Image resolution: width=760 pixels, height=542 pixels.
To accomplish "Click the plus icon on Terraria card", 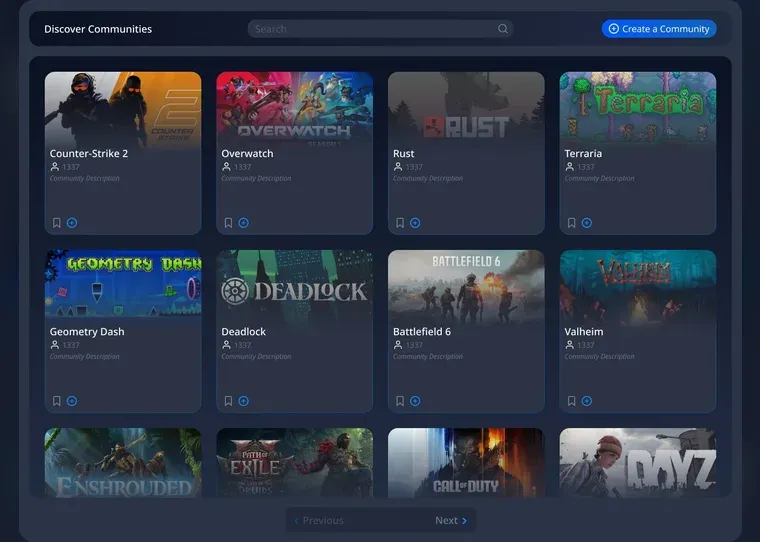I will (x=586, y=223).
